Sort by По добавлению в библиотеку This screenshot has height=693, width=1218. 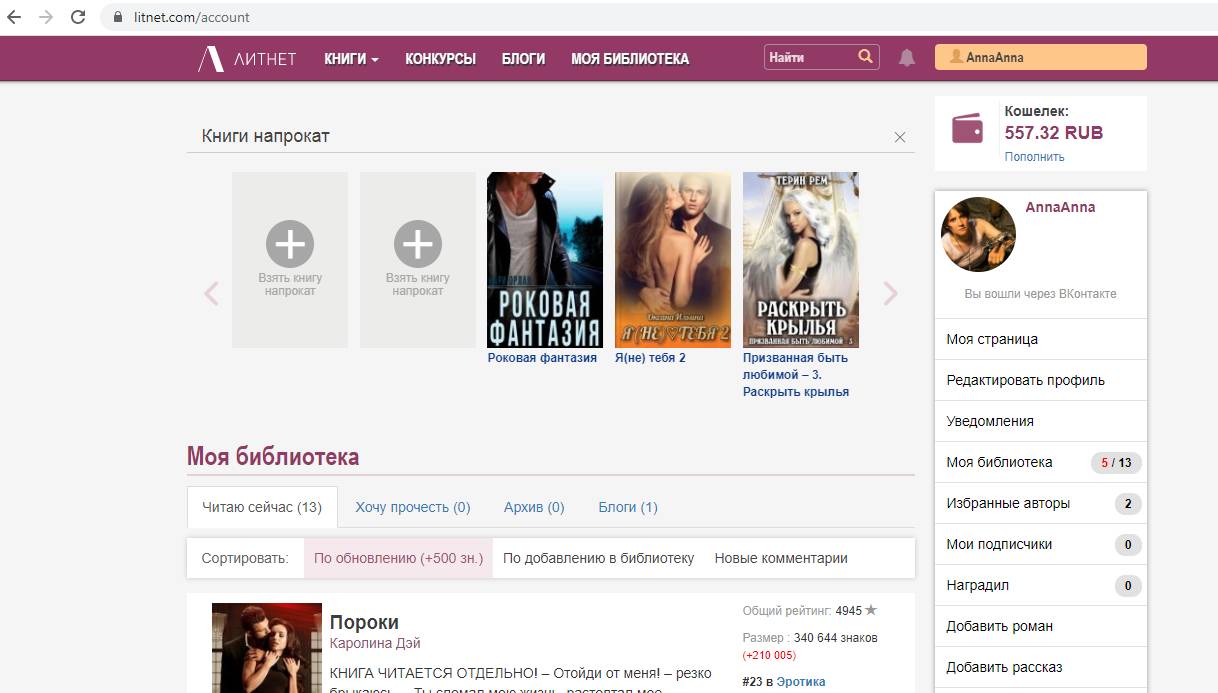click(598, 558)
